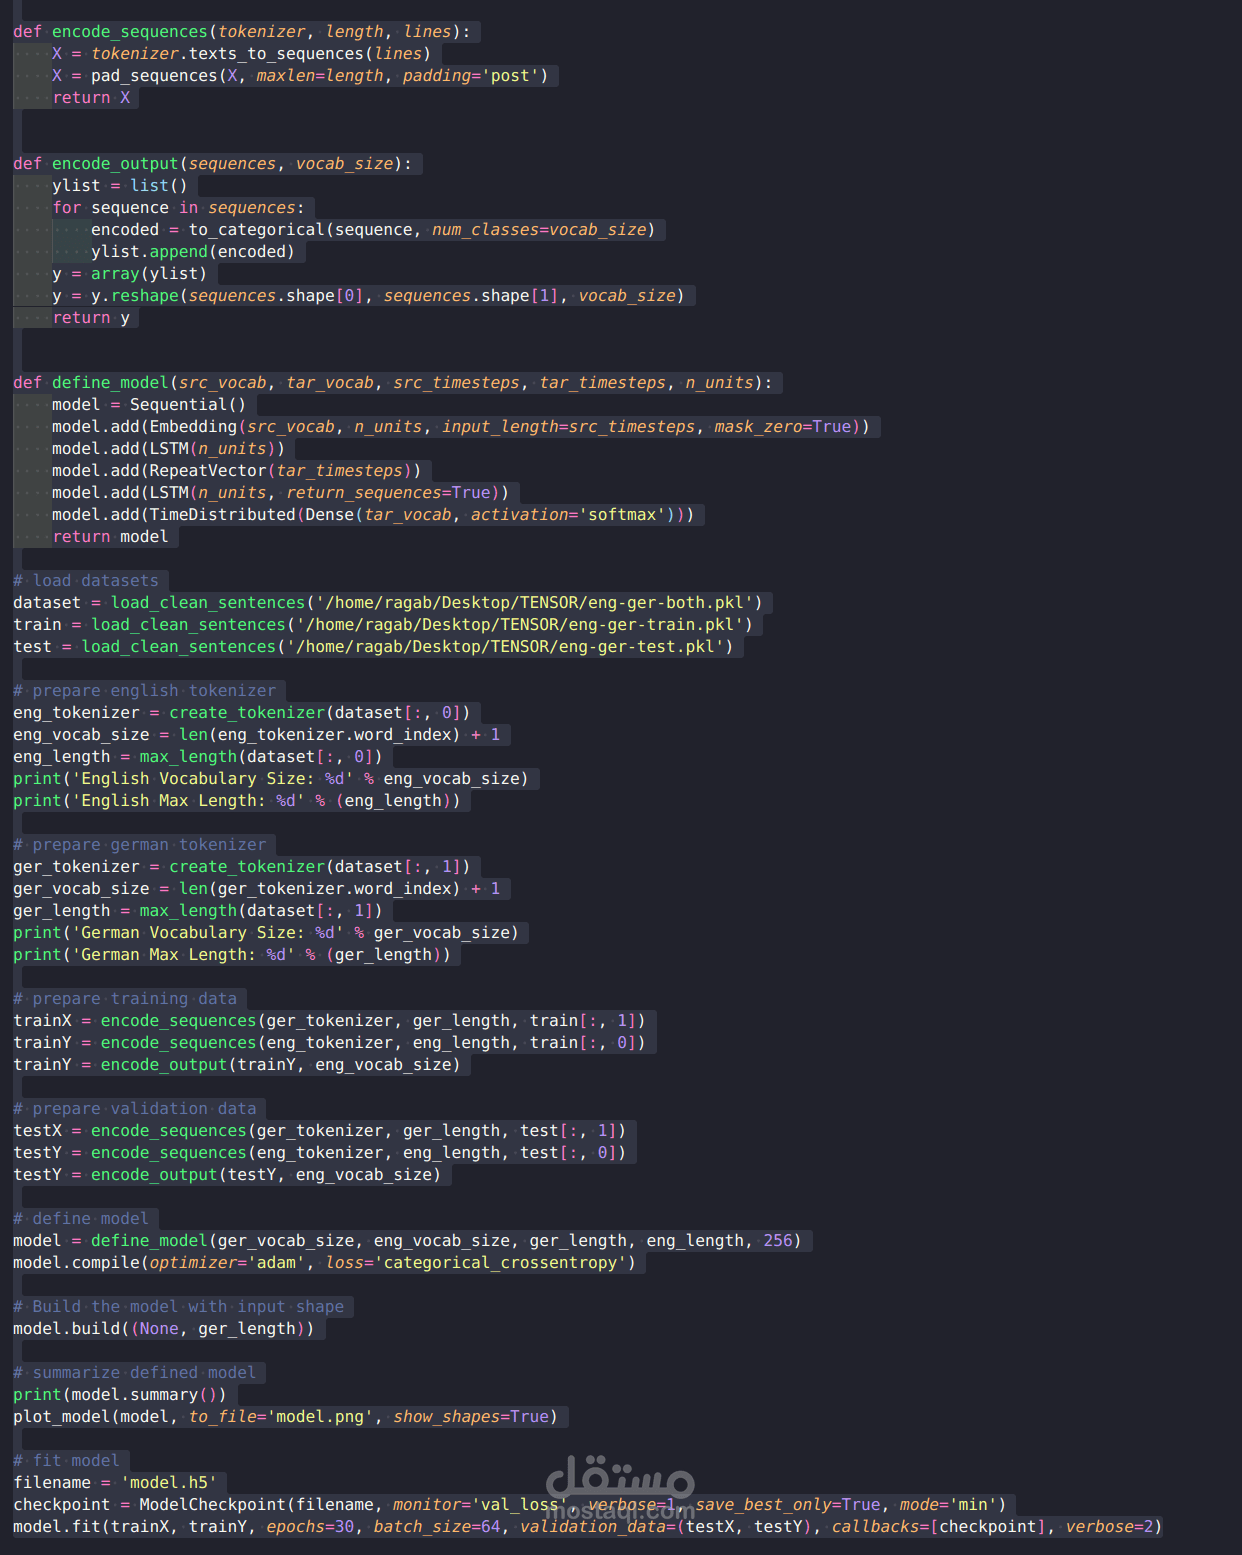Click the 'trainY = encode_output' line
The width and height of the screenshot is (1242, 1555).
[x=237, y=1065]
